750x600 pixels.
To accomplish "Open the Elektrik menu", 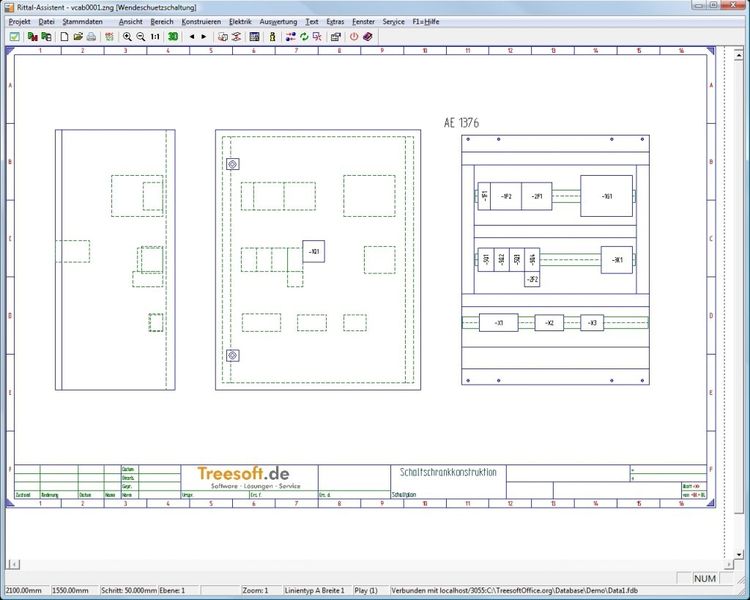I will (x=240, y=21).
